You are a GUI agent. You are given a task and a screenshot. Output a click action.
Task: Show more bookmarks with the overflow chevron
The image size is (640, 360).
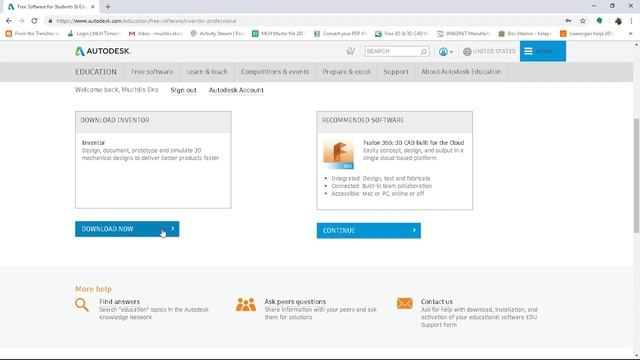[631, 33]
